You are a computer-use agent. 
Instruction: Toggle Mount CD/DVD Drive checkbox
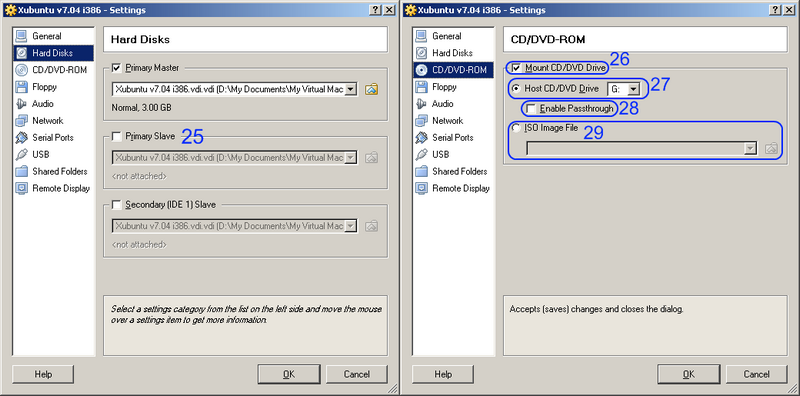(x=517, y=67)
